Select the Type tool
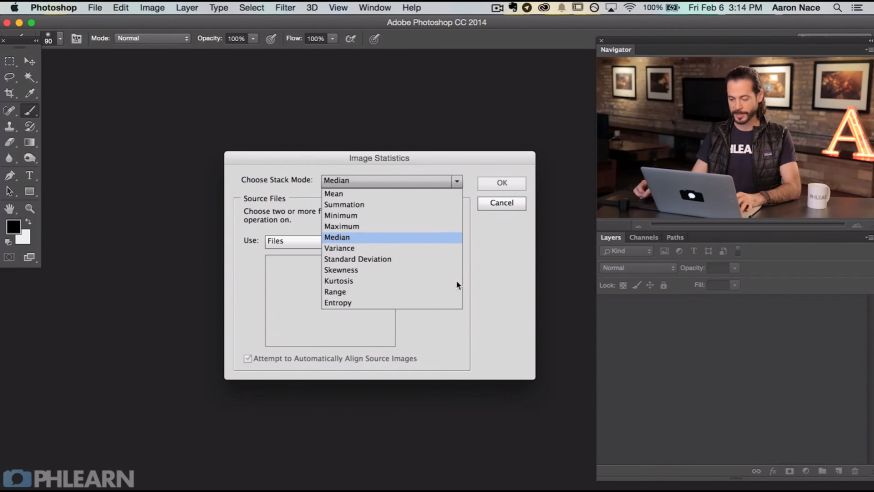Image resolution: width=874 pixels, height=492 pixels. coord(30,175)
